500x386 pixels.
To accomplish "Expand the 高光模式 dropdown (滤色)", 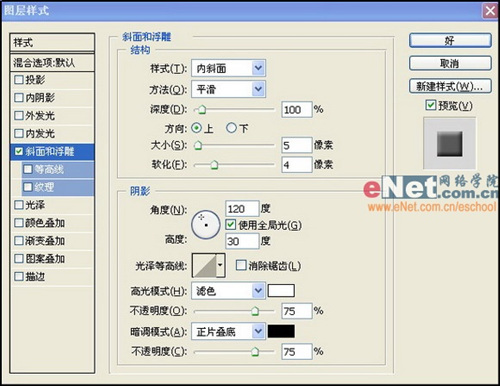I will 228,291.
